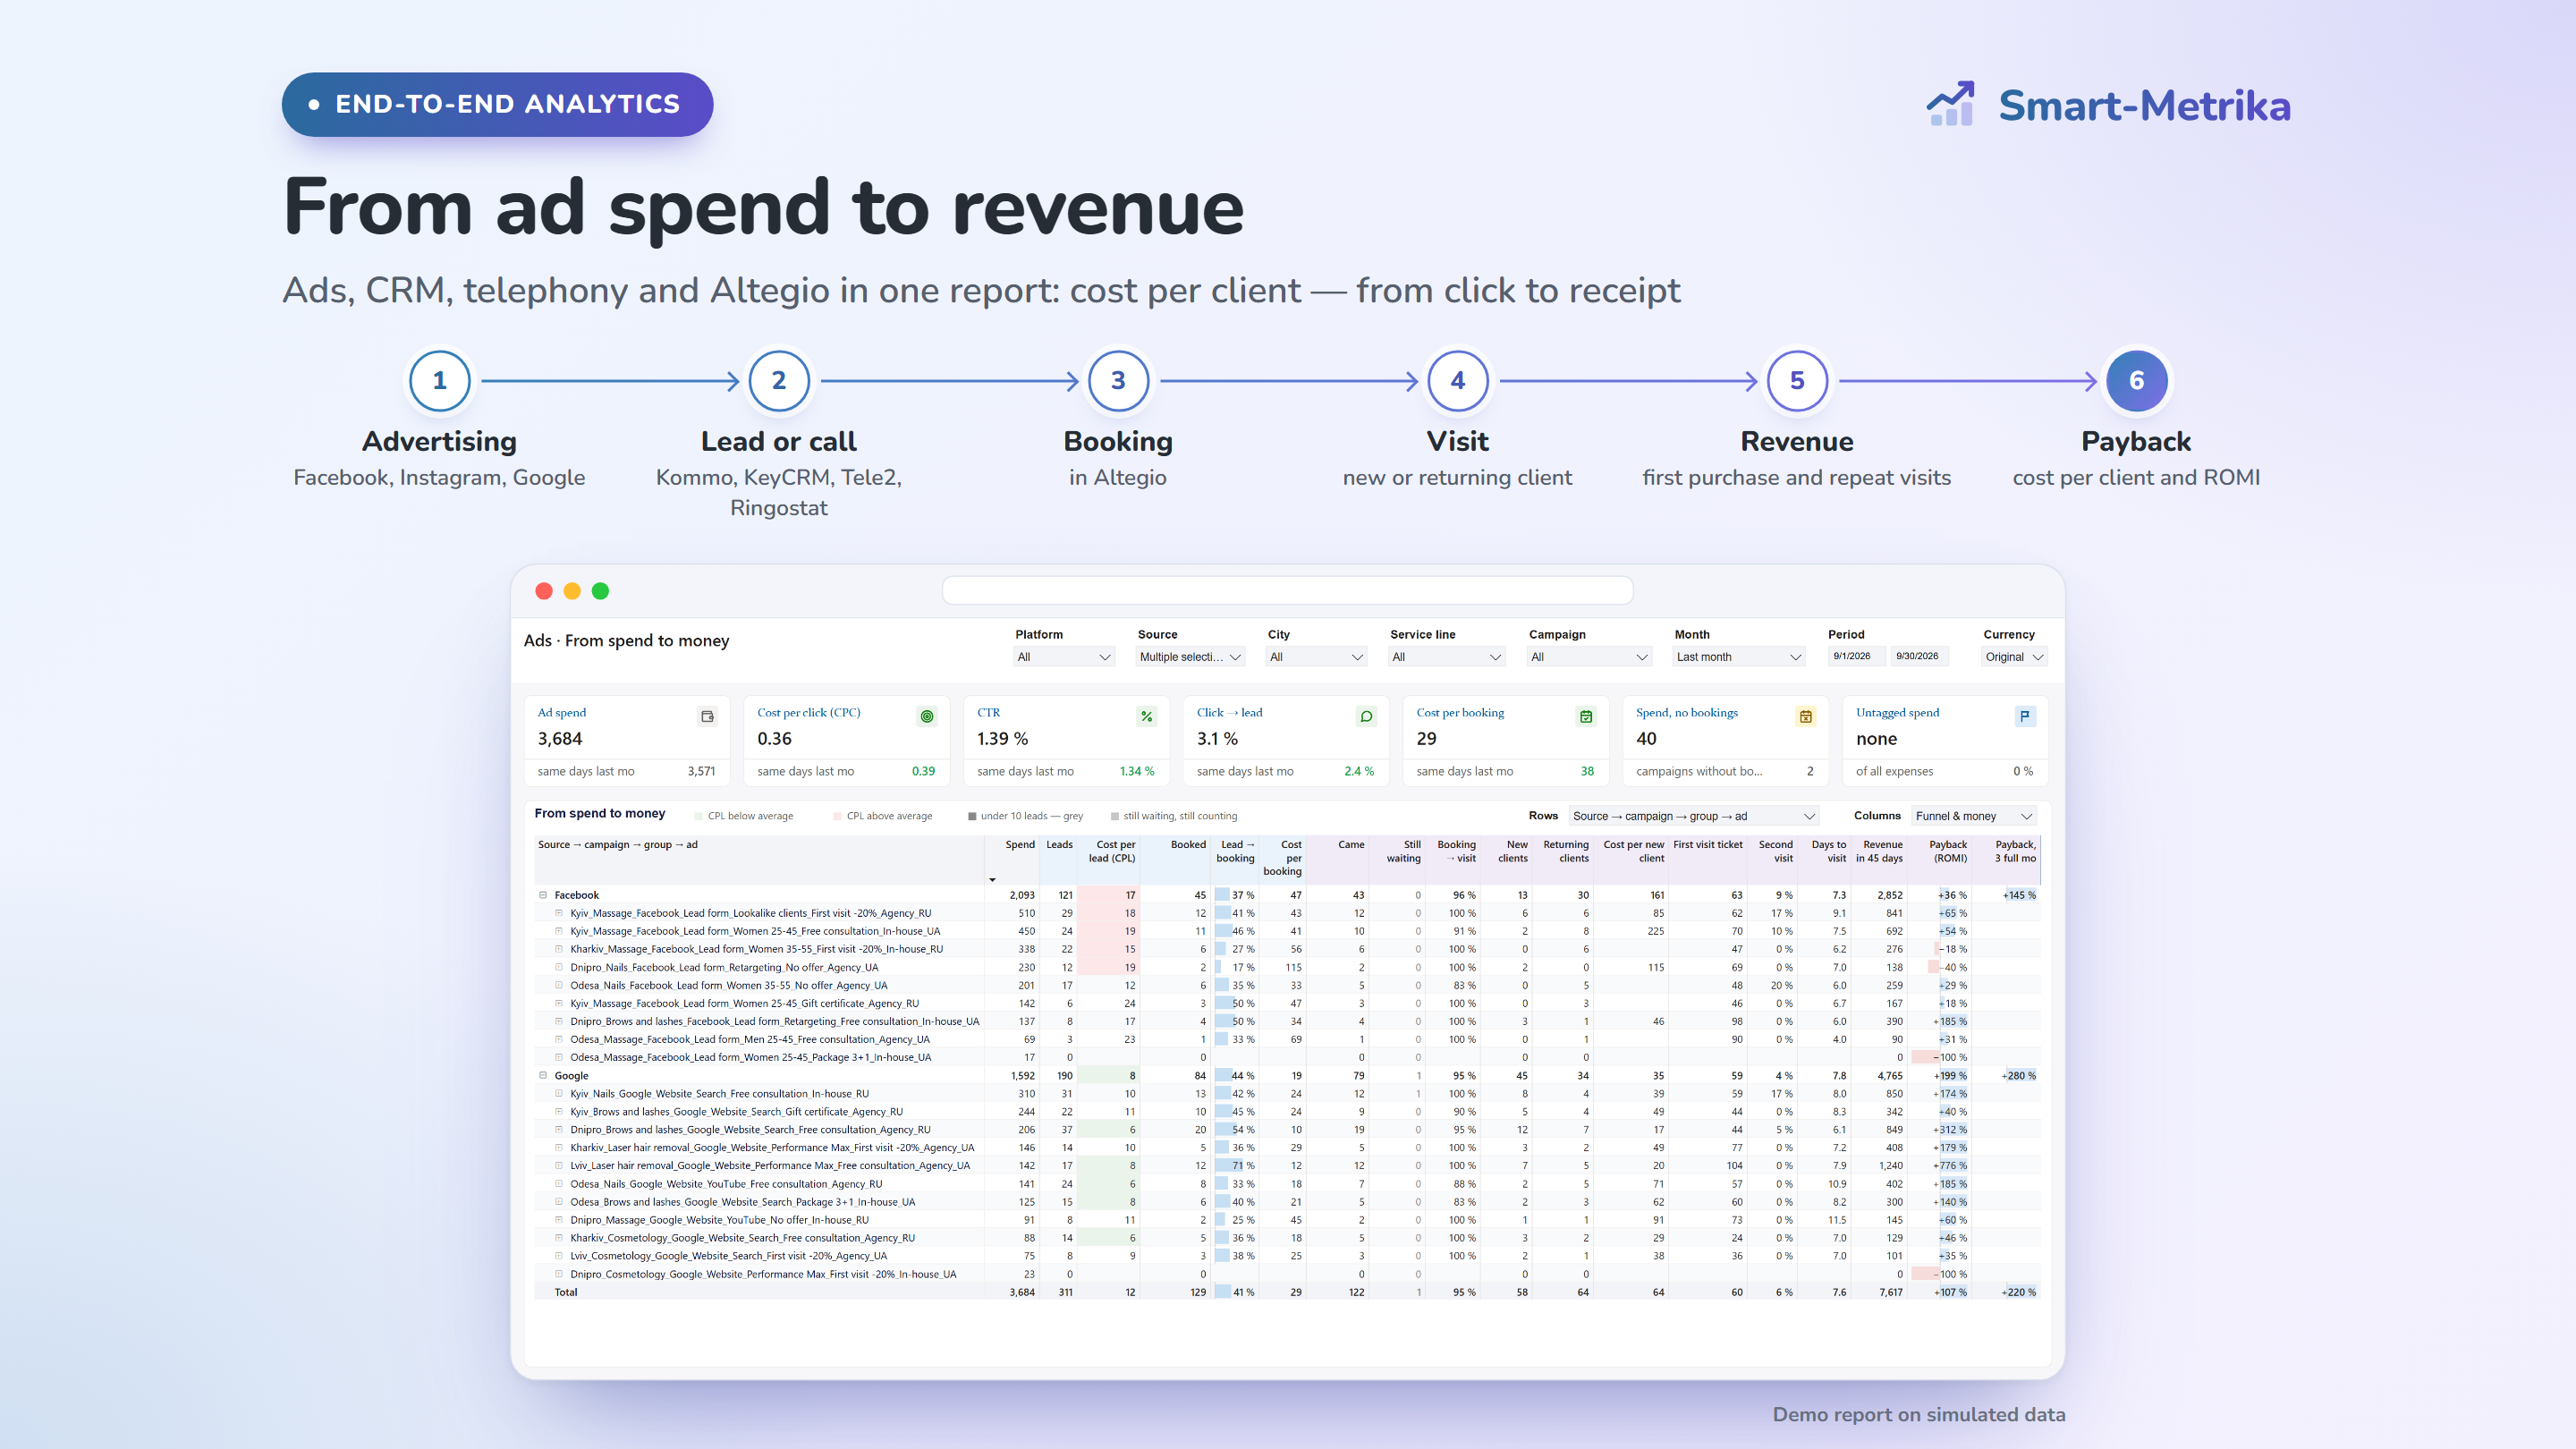Click the target icon on Cost per click card

coord(927,716)
